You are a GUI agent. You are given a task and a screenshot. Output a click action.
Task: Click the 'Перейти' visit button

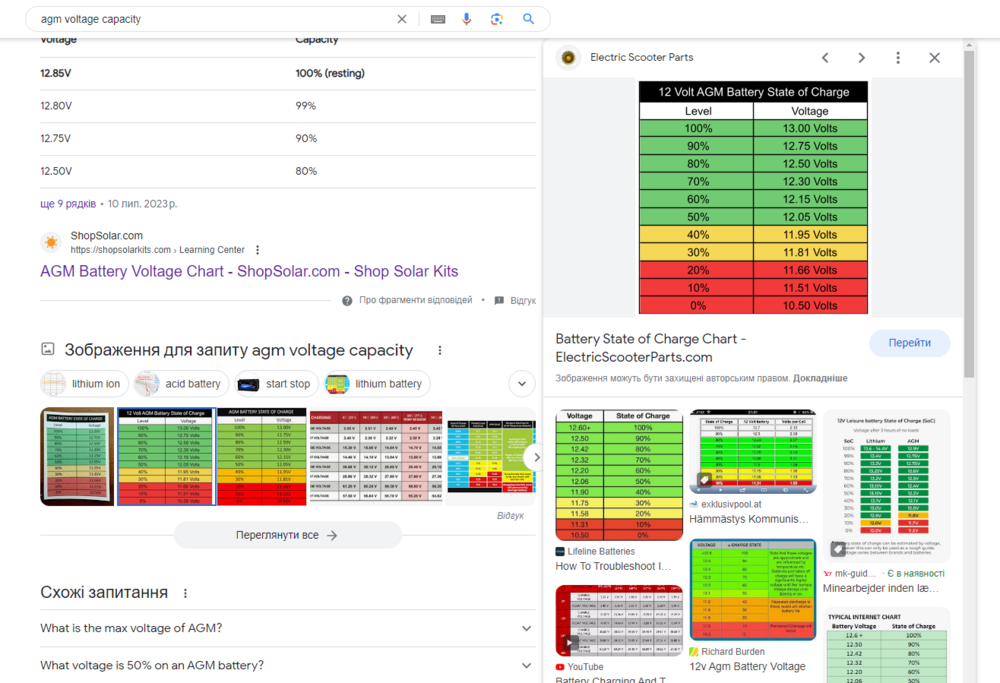[909, 343]
